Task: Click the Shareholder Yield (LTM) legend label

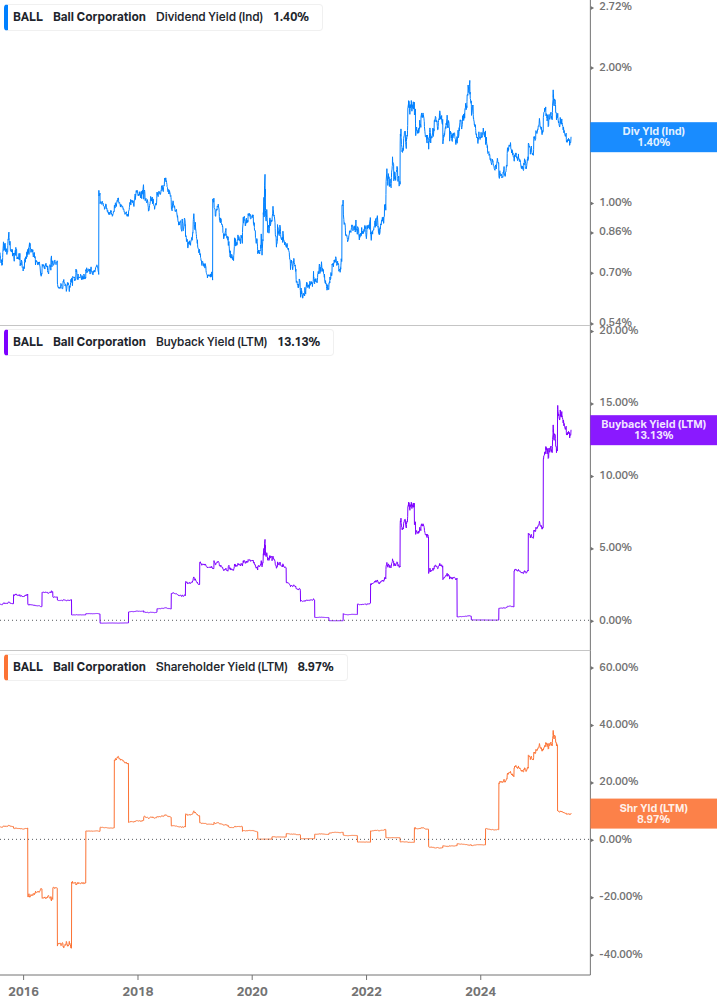Action: click(x=222, y=667)
